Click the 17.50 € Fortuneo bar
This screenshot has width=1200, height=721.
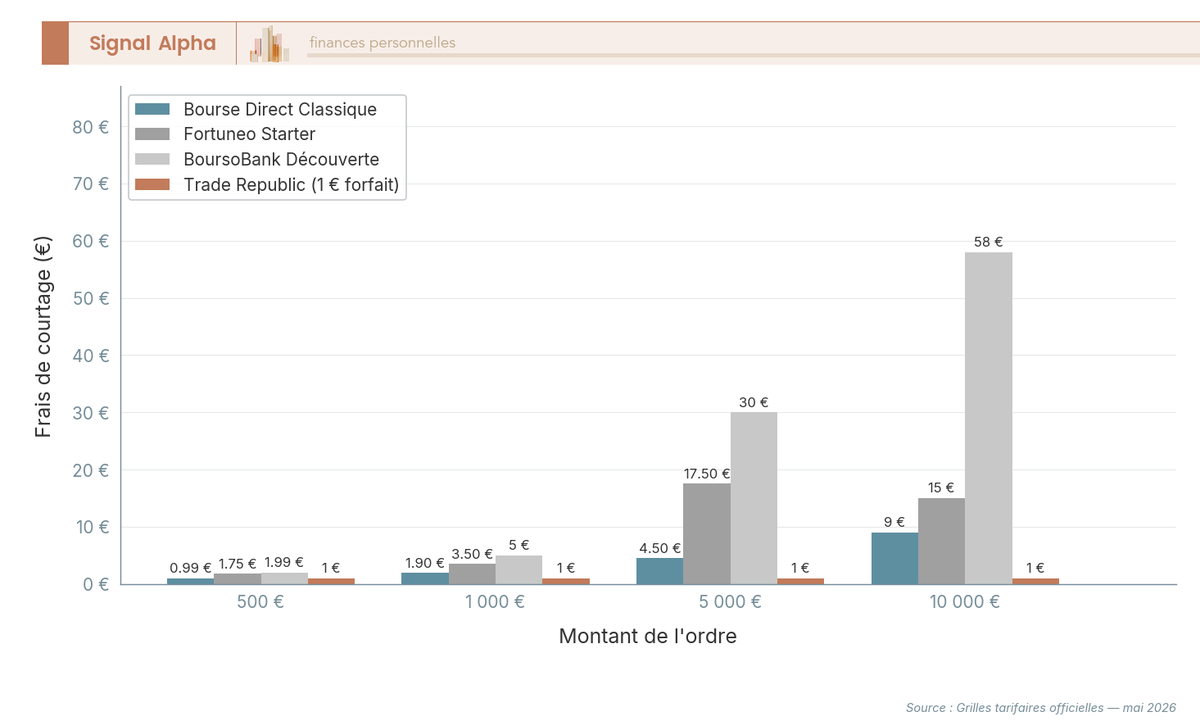707,534
